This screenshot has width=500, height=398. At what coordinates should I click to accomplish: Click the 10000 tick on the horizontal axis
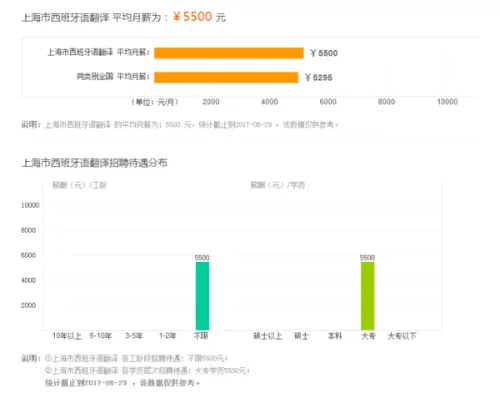tap(447, 102)
